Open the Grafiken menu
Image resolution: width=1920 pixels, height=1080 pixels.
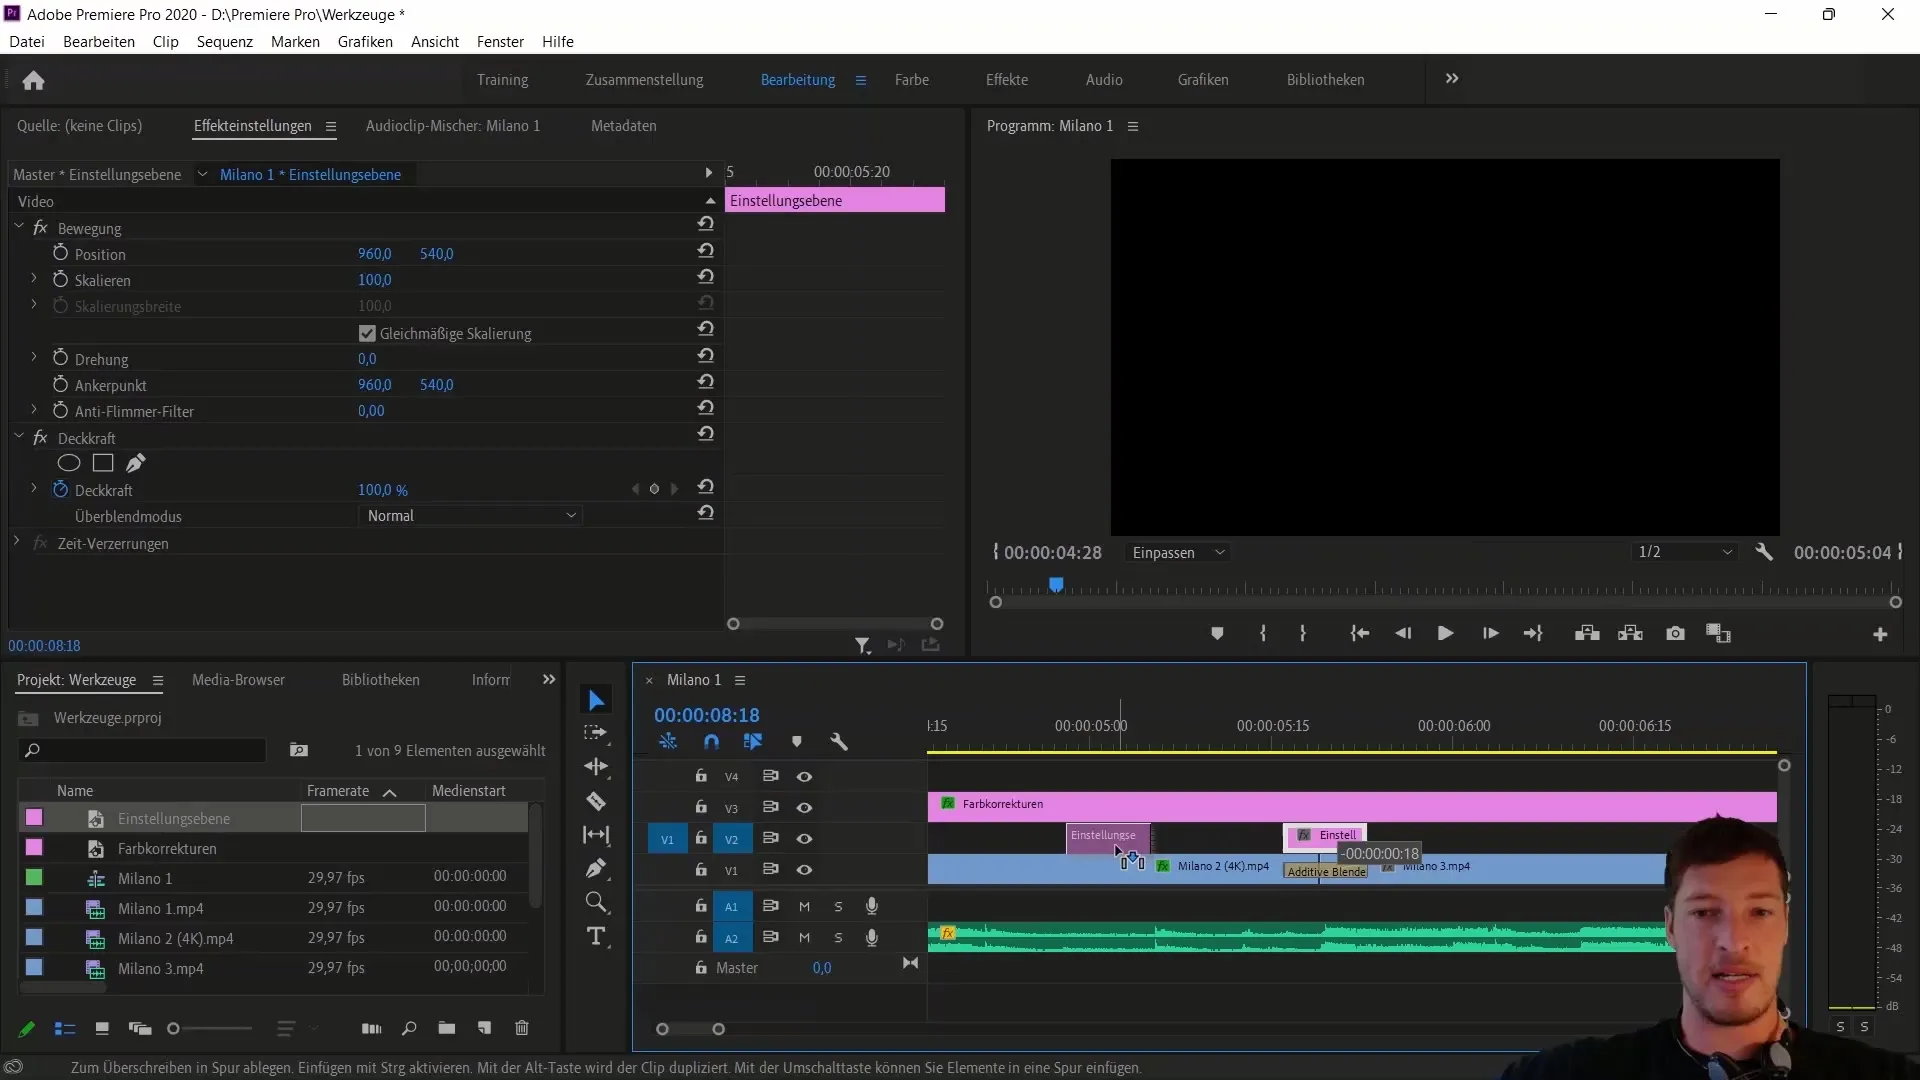[365, 42]
